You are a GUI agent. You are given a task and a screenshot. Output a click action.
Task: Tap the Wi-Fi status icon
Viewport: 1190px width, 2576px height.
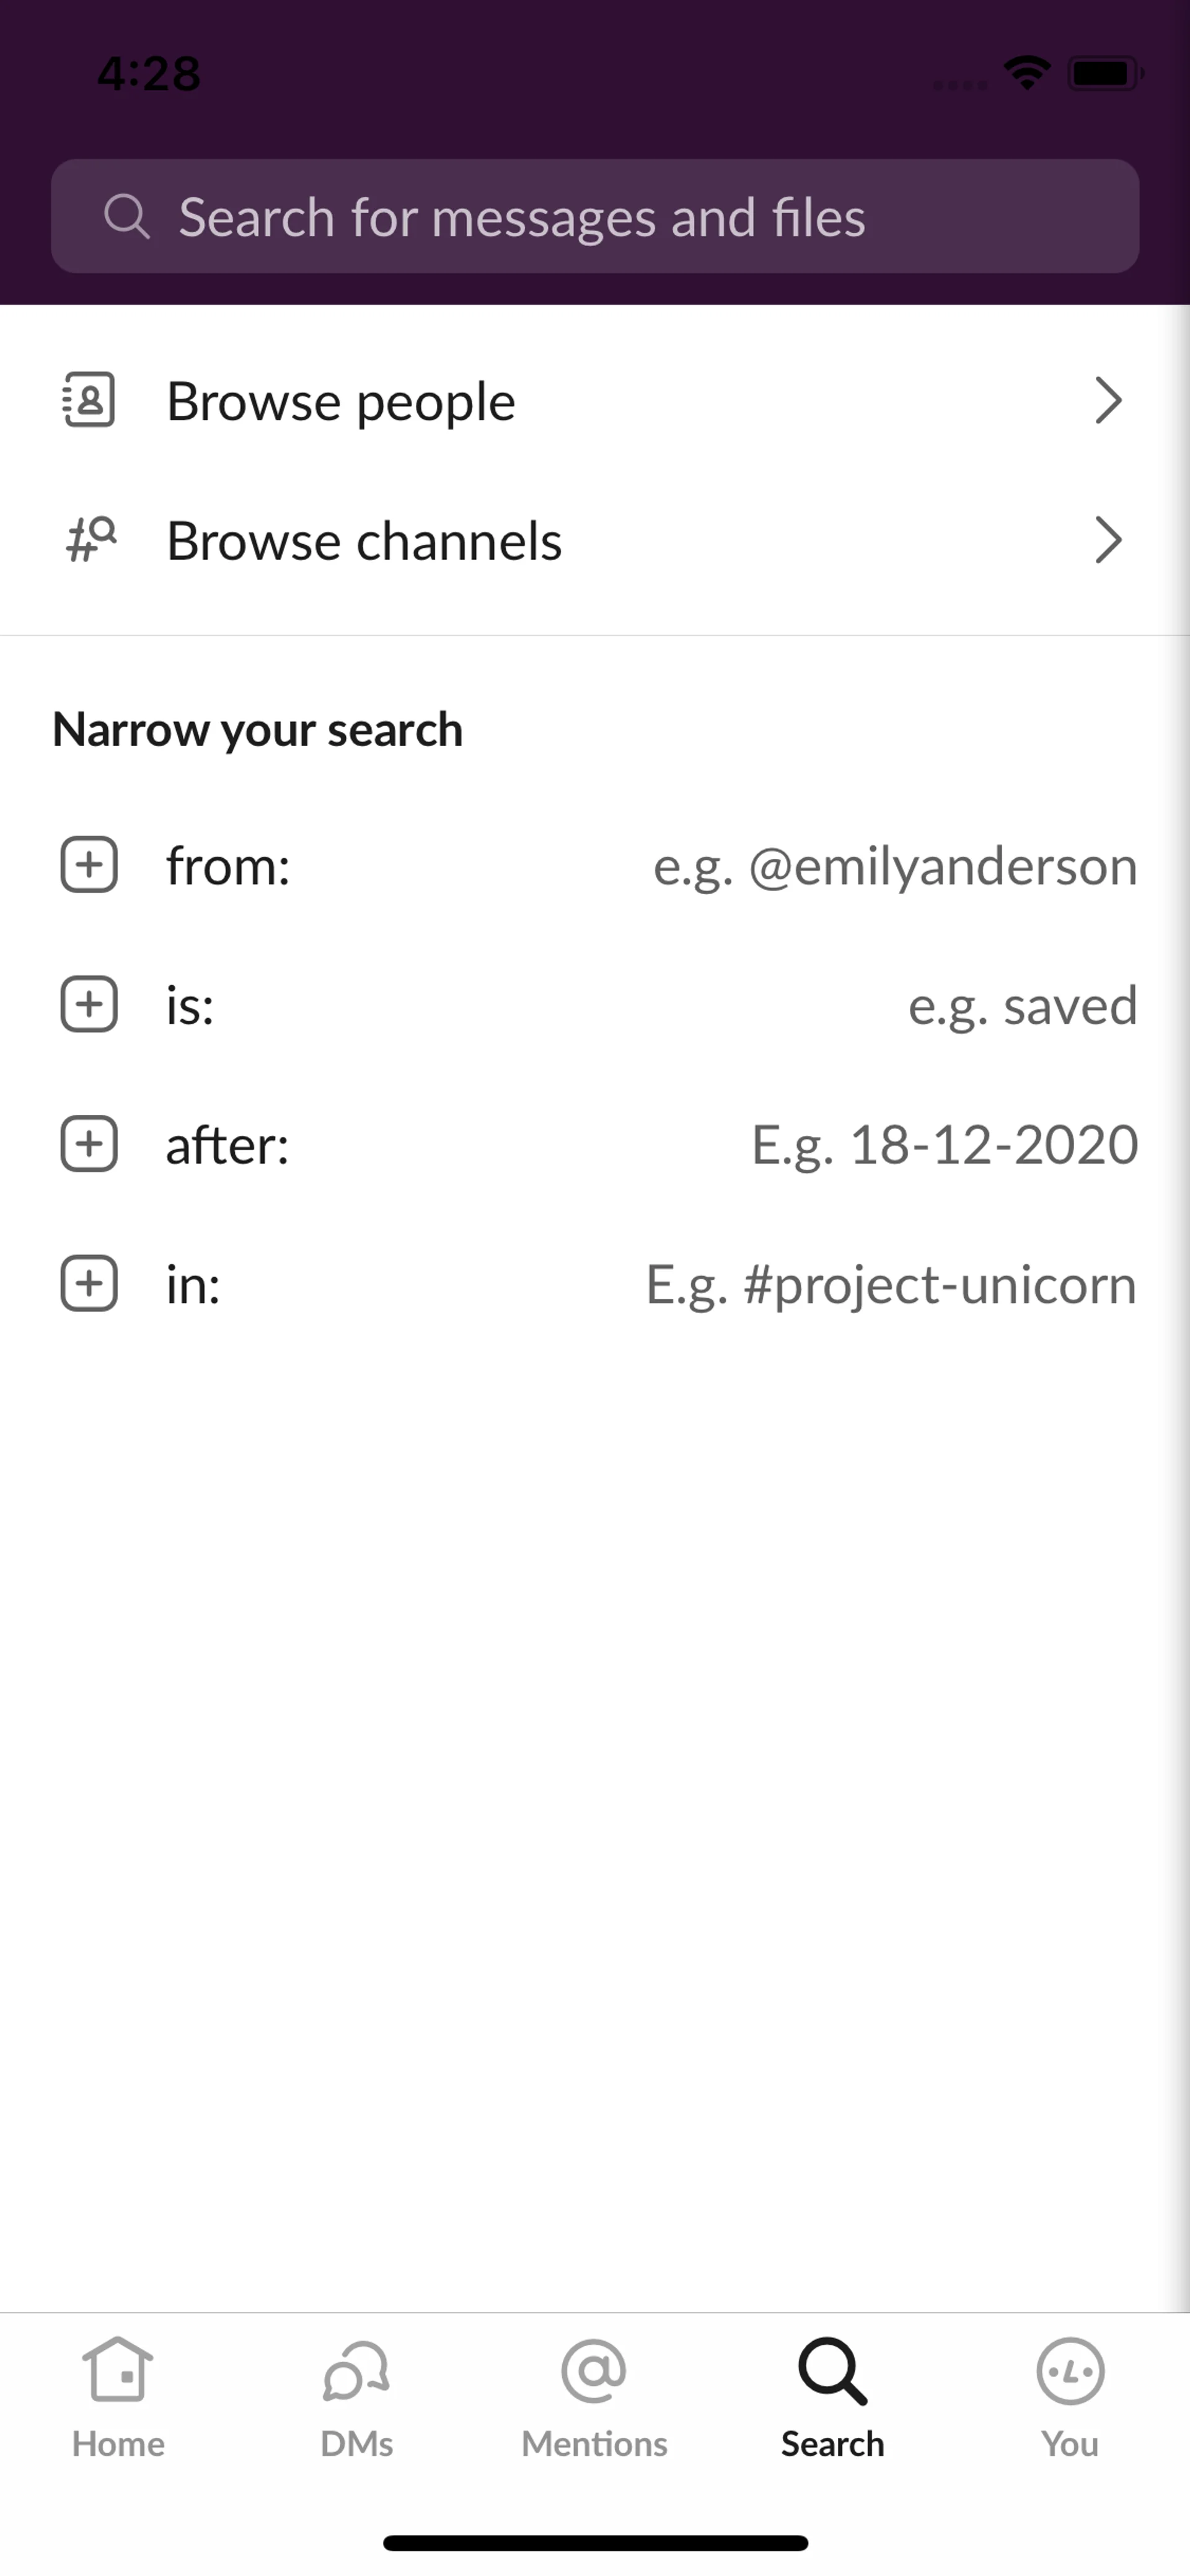(1026, 73)
